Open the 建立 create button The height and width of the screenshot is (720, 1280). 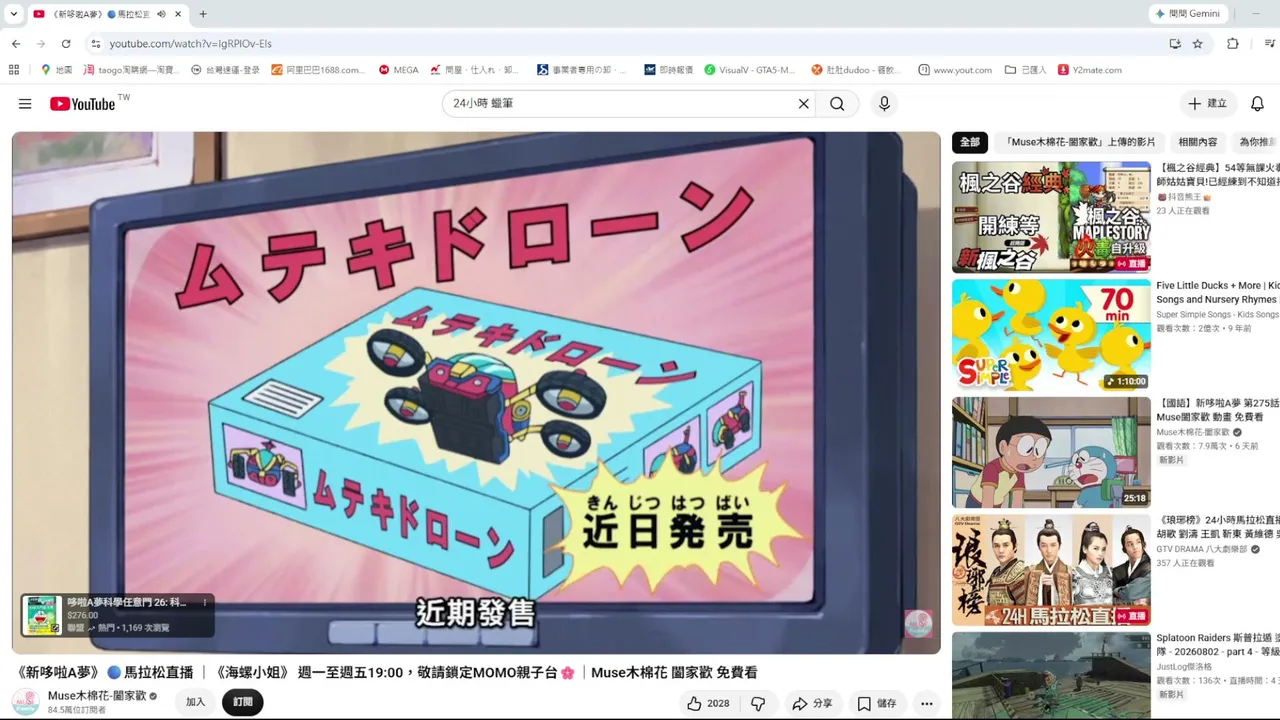pos(1207,104)
